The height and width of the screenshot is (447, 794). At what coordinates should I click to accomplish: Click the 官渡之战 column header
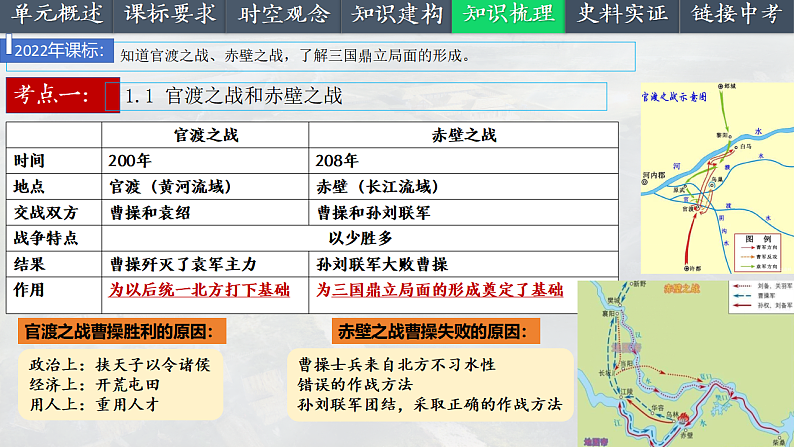(x=206, y=135)
